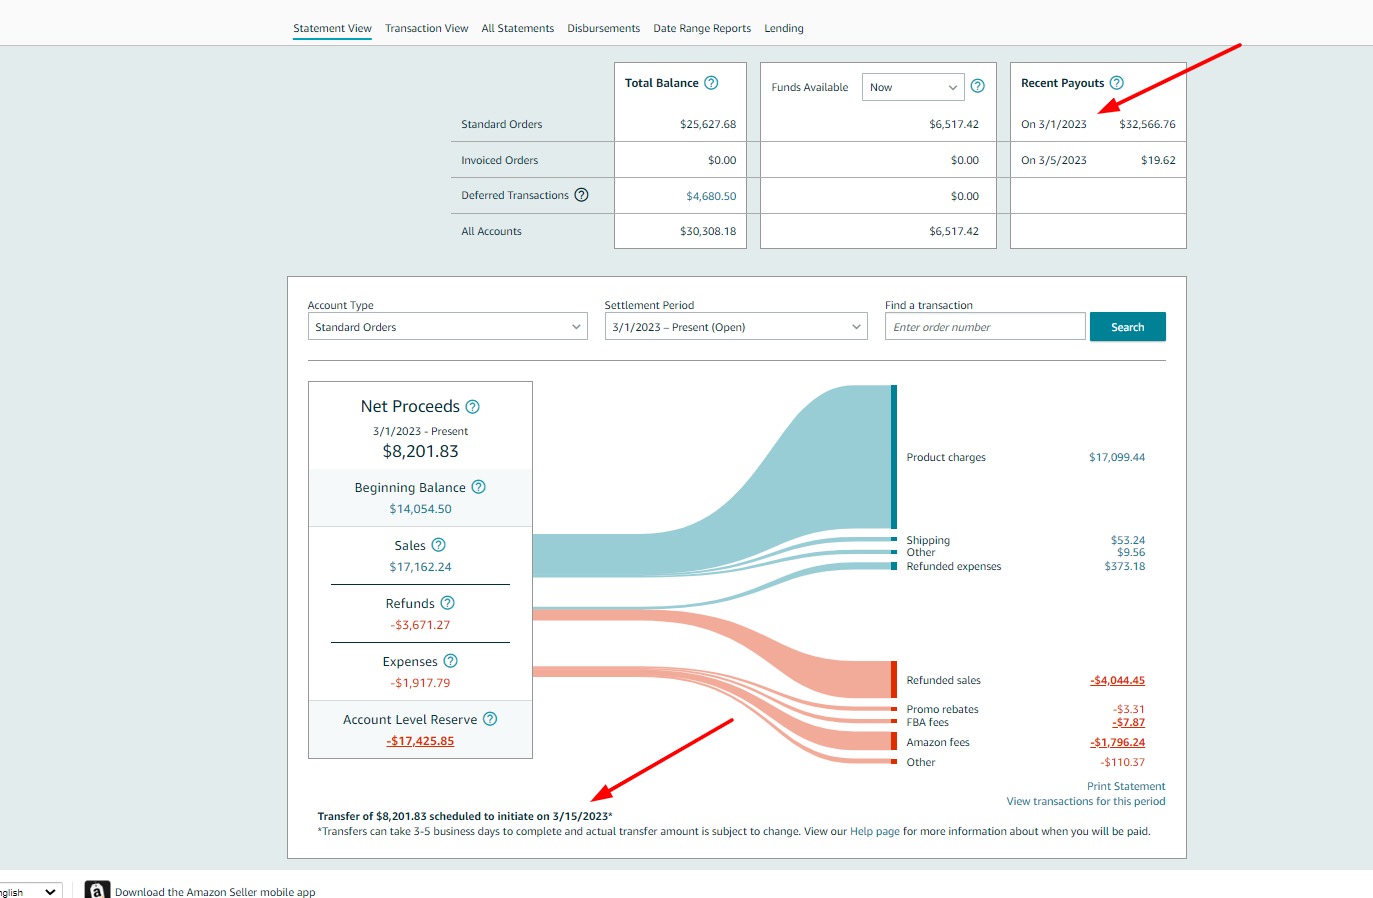The image size is (1373, 898).
Task: Open the Disbursements tab
Action: click(603, 28)
